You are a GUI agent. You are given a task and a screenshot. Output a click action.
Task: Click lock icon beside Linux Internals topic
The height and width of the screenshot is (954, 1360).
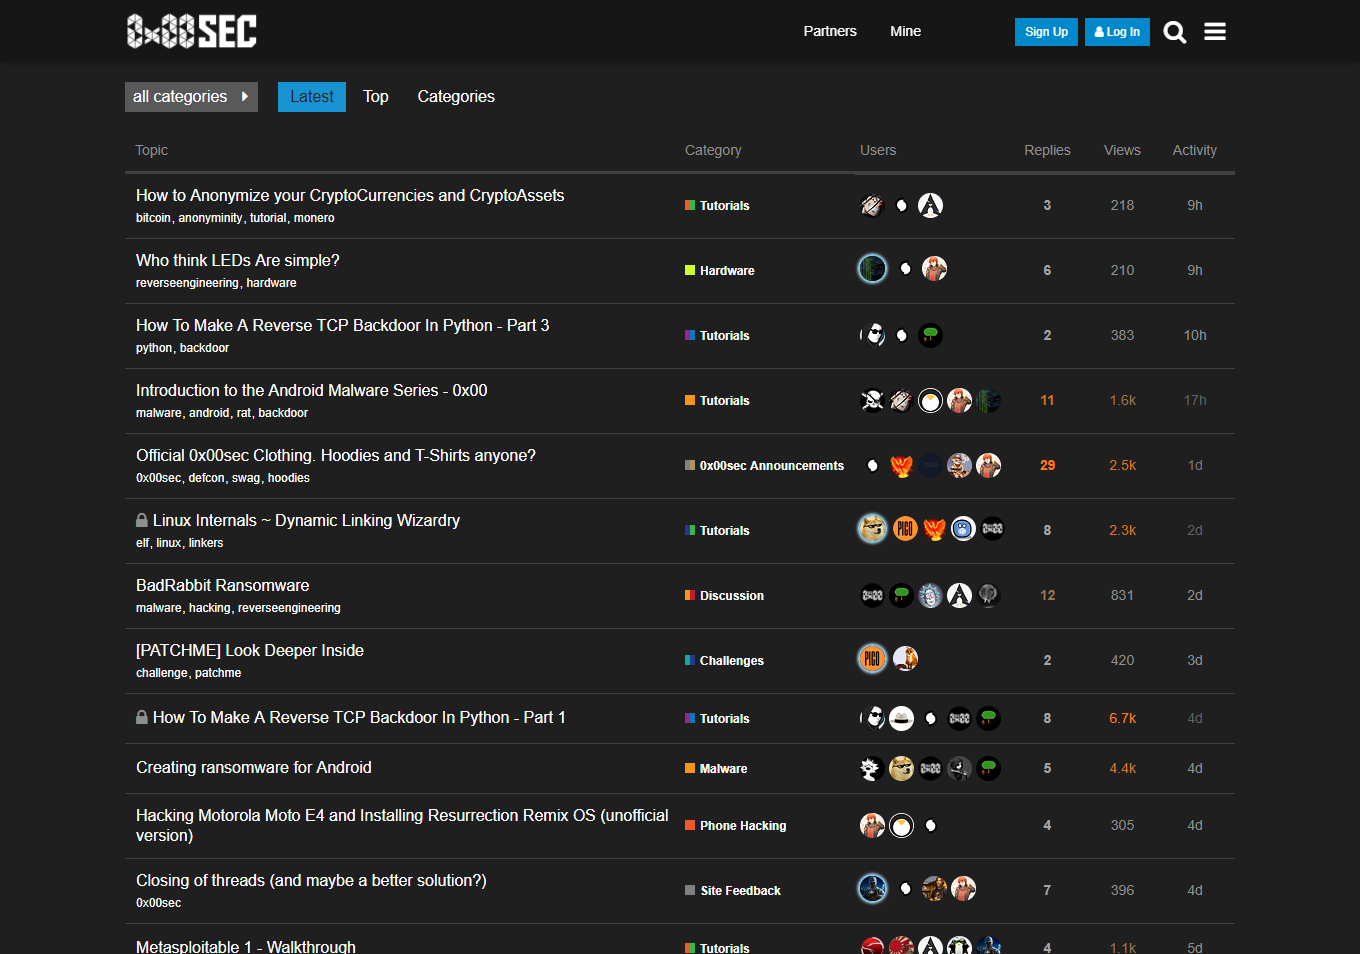tap(142, 520)
